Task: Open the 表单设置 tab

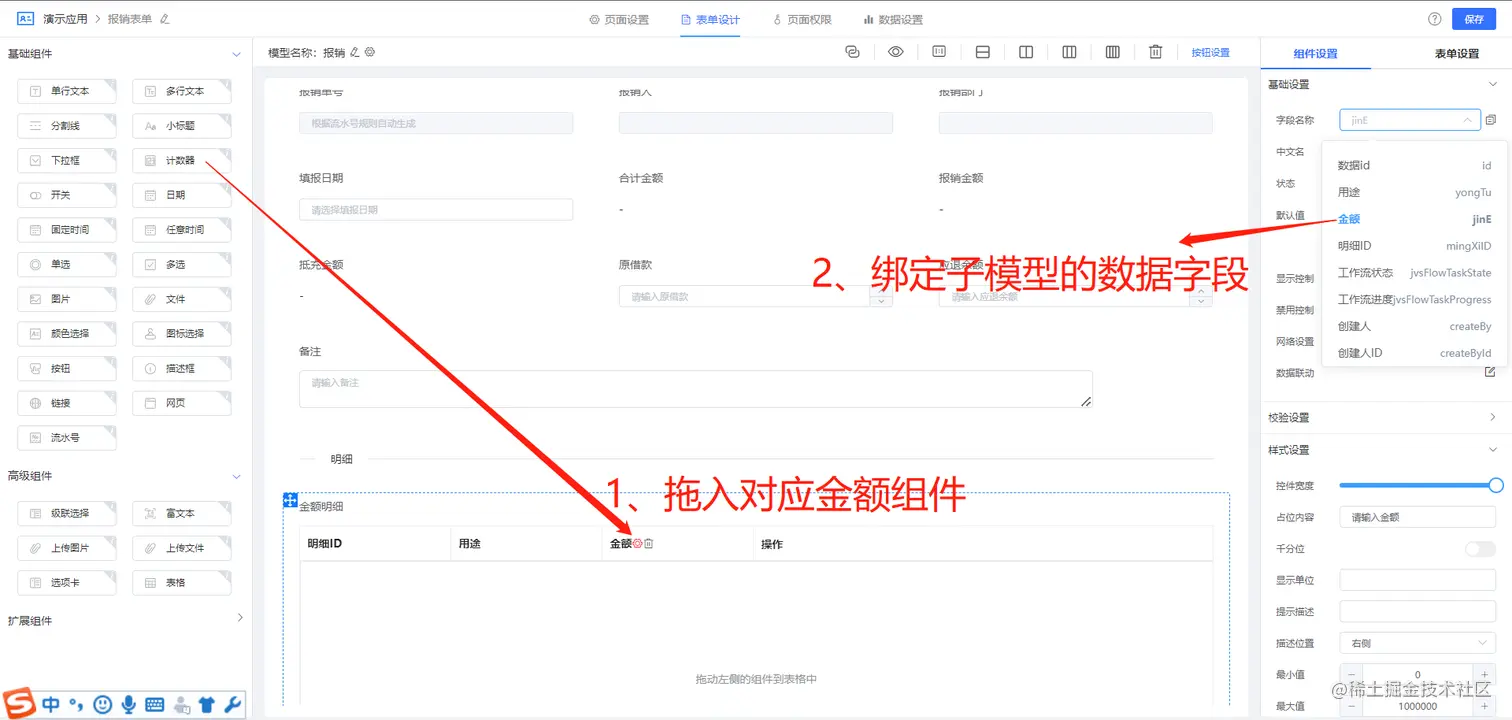Action: pyautogui.click(x=1456, y=54)
